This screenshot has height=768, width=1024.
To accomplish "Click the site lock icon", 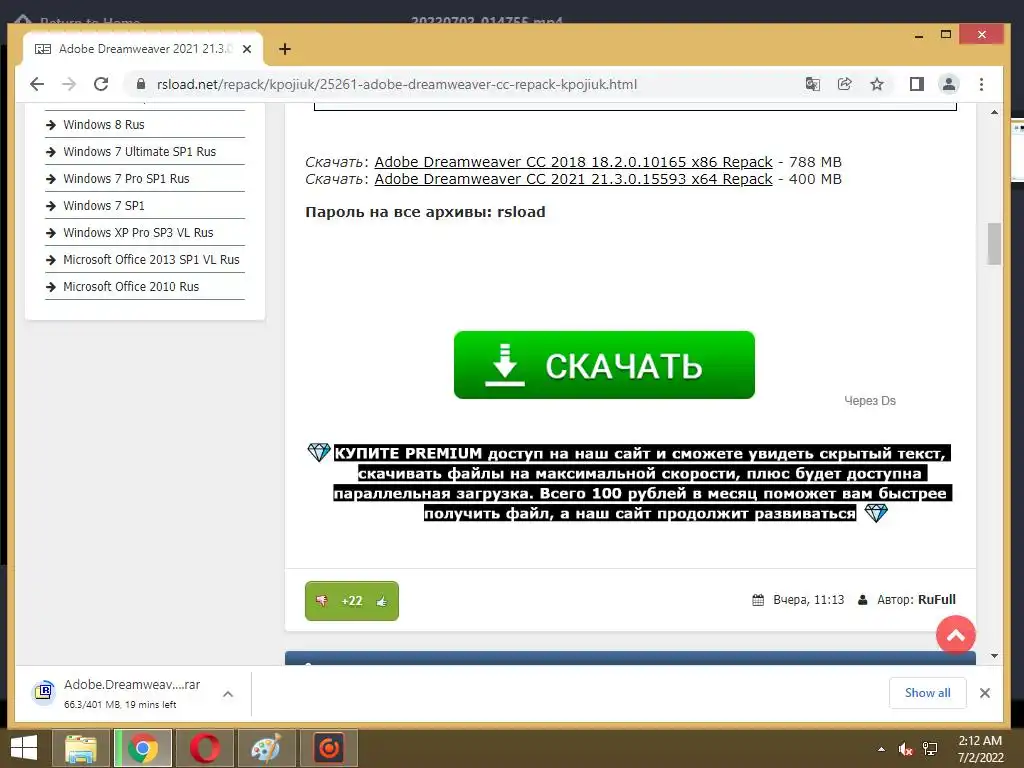I will [x=140, y=84].
